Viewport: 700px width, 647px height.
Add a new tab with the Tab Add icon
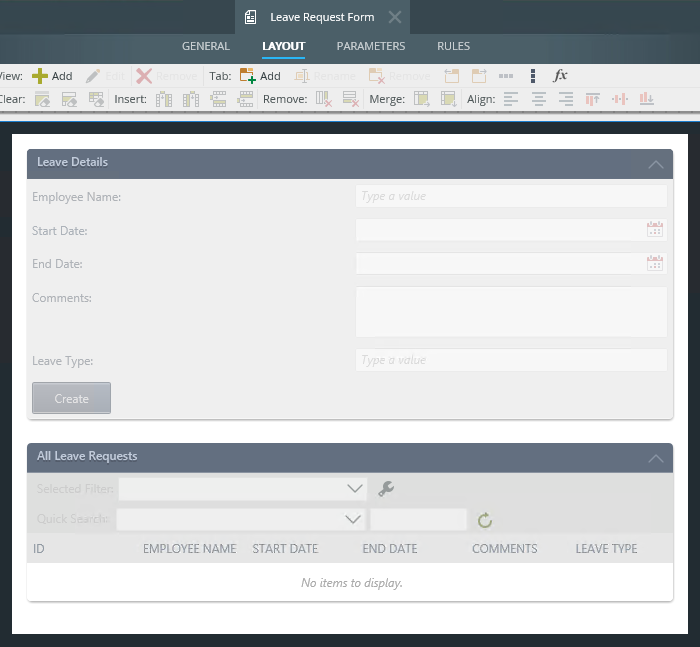(x=248, y=76)
